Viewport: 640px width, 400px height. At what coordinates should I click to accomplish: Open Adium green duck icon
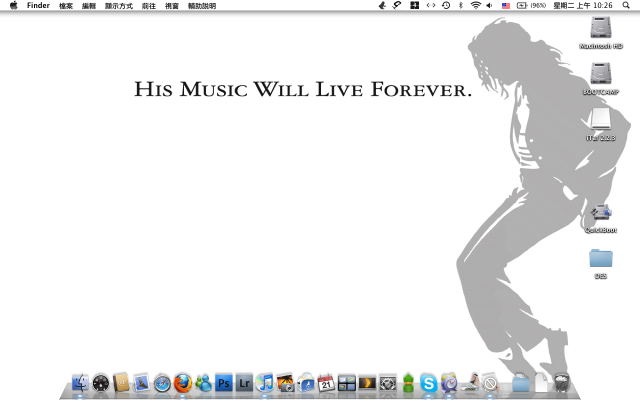click(x=408, y=383)
